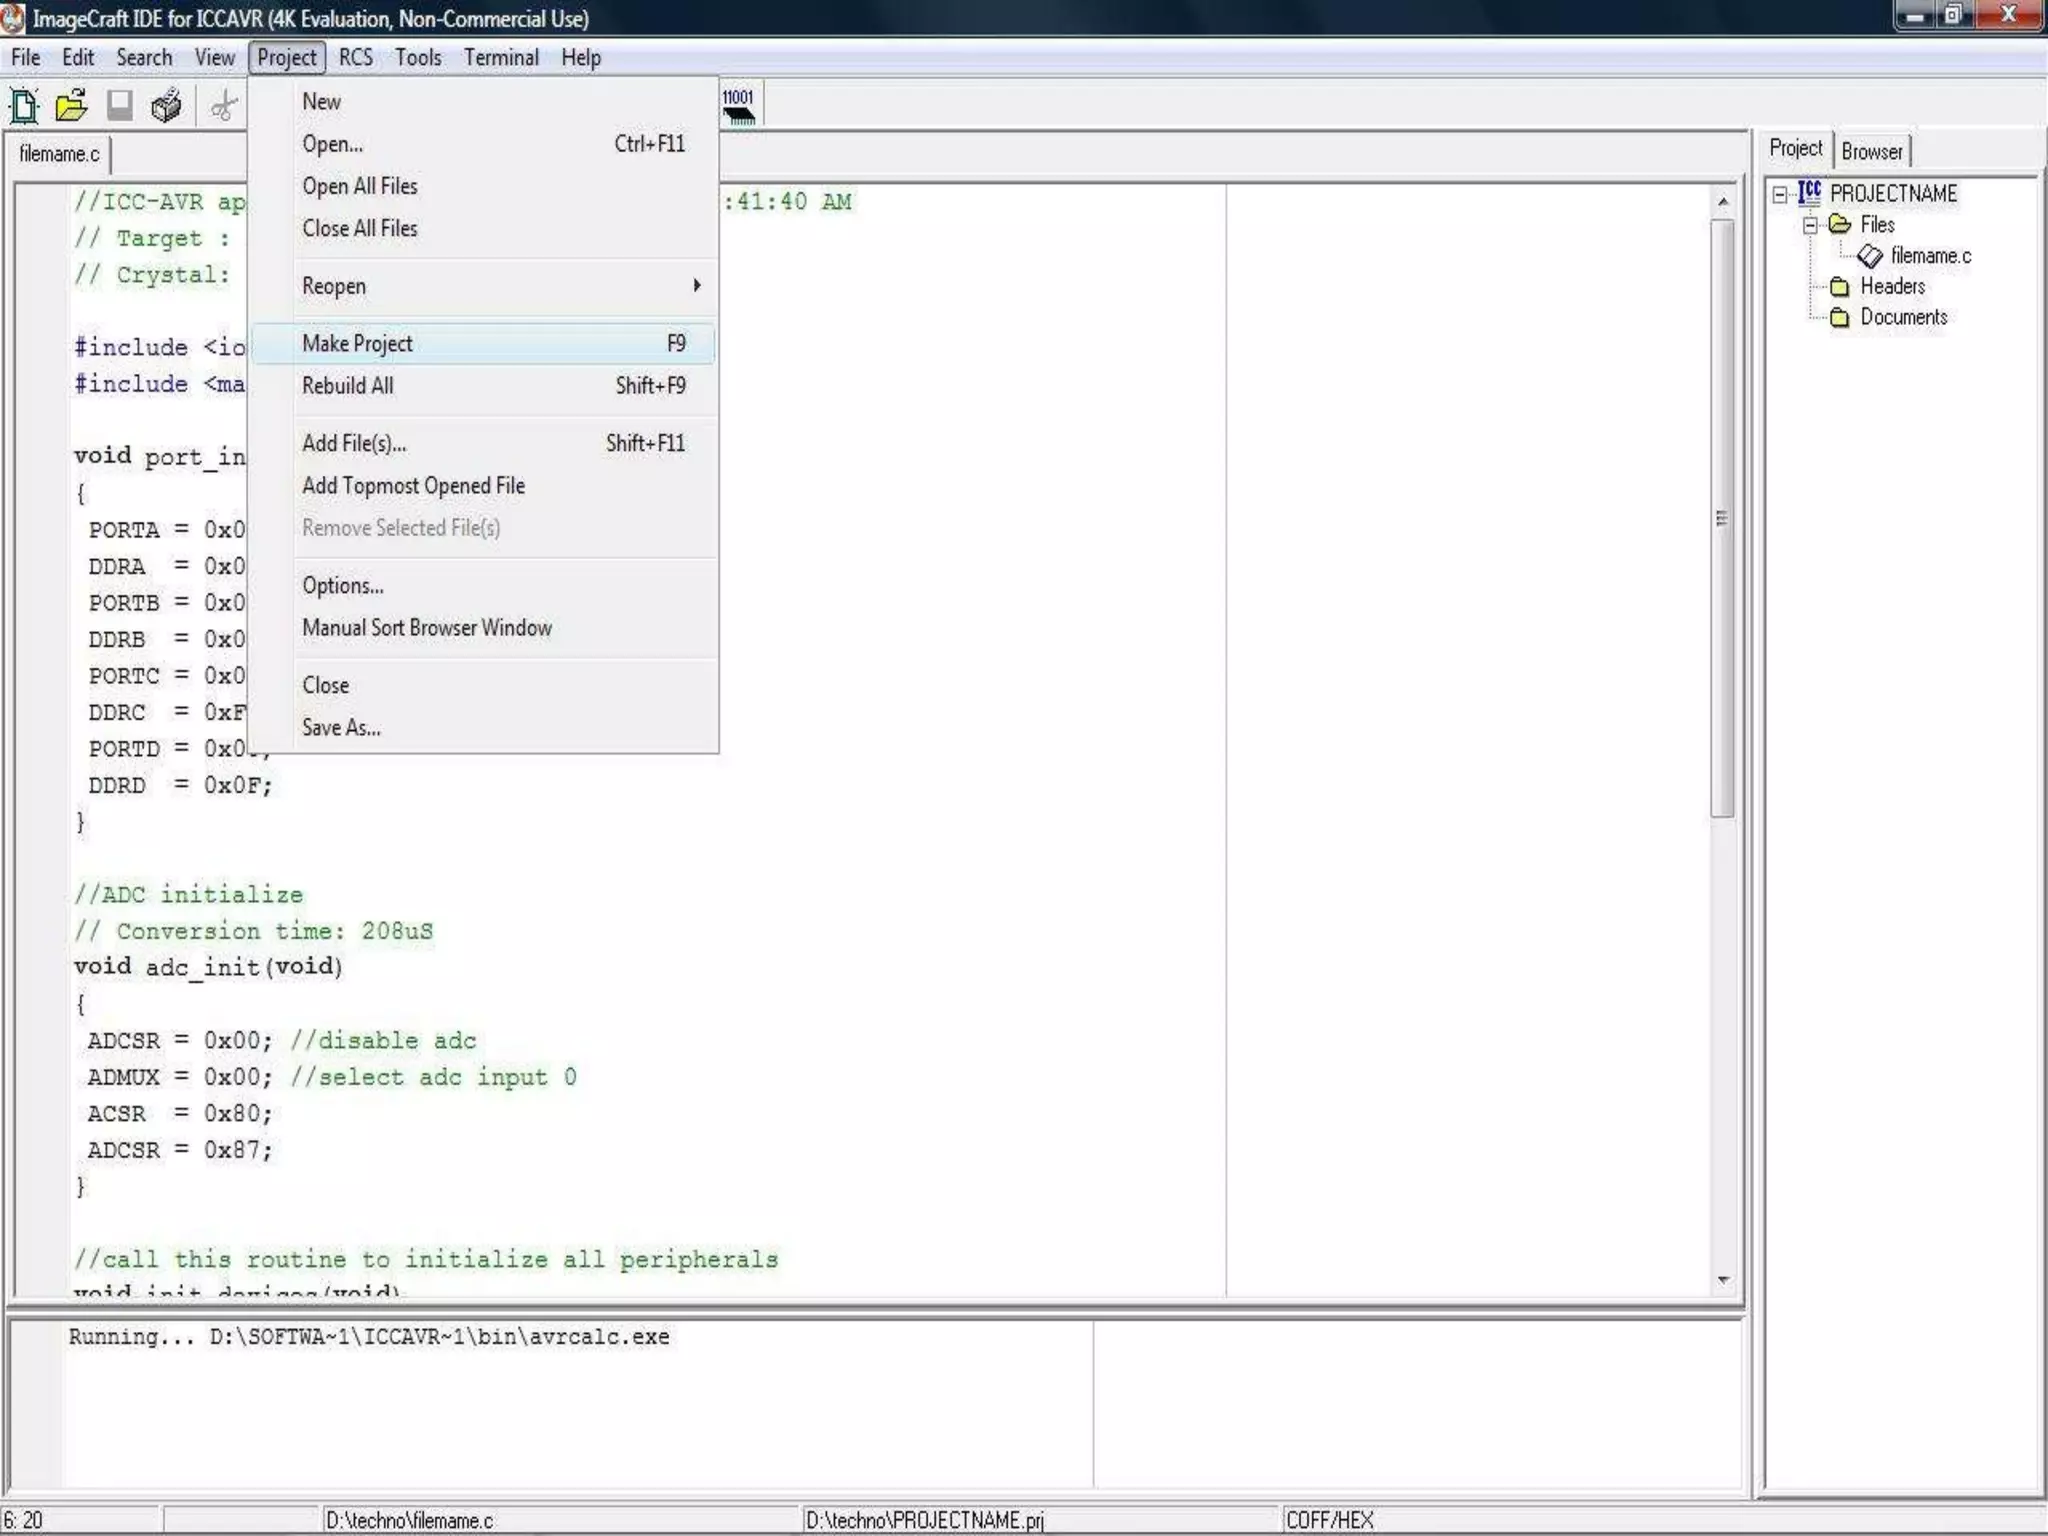Click the void adc_init(void) code line
The height and width of the screenshot is (1536, 2048).
pyautogui.click(x=208, y=967)
